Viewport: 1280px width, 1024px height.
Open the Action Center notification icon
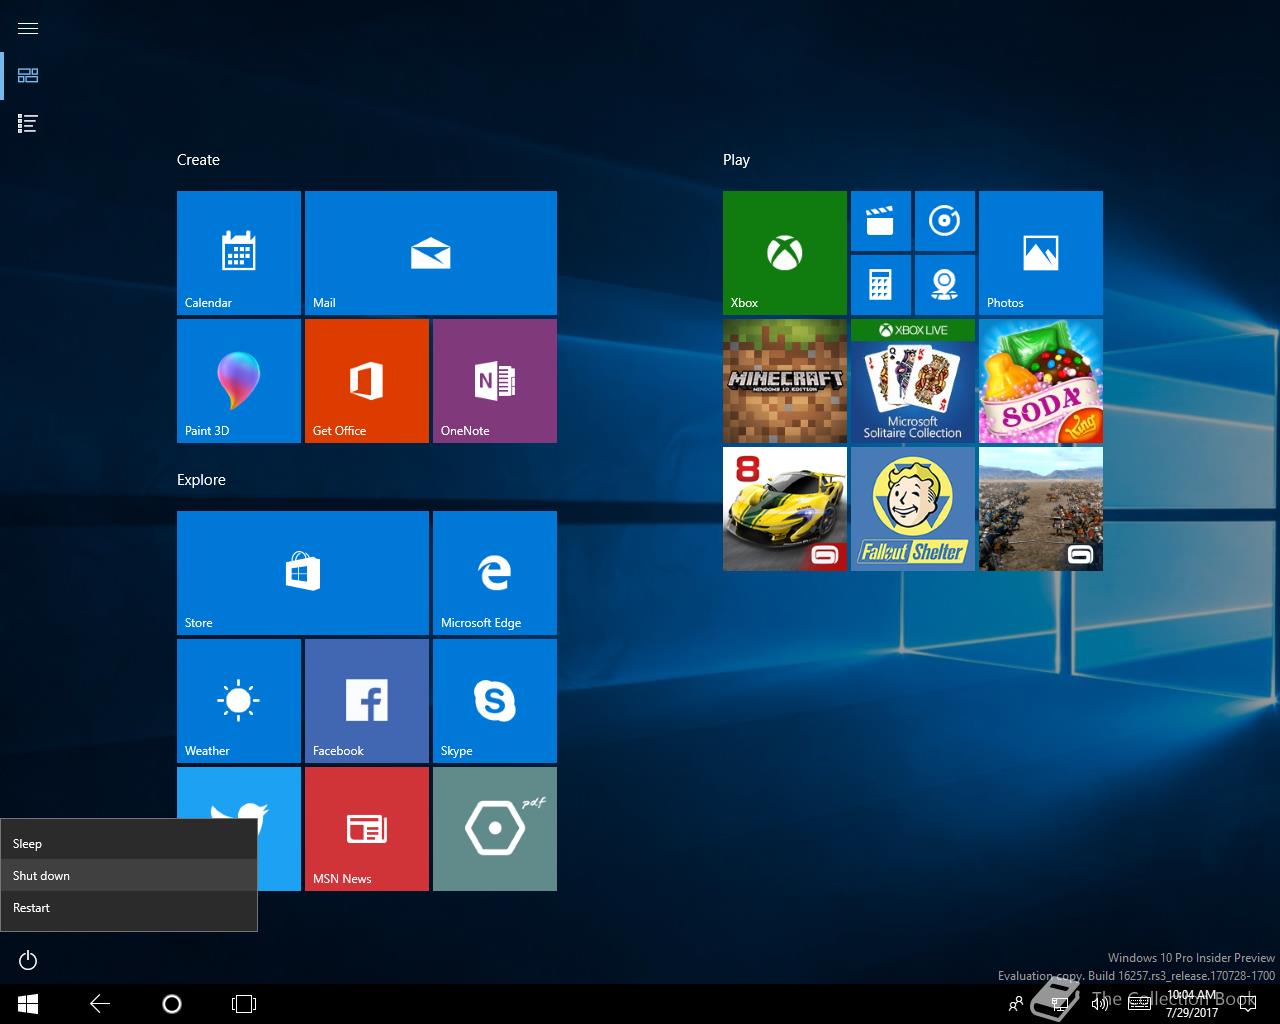pyautogui.click(x=1246, y=1004)
